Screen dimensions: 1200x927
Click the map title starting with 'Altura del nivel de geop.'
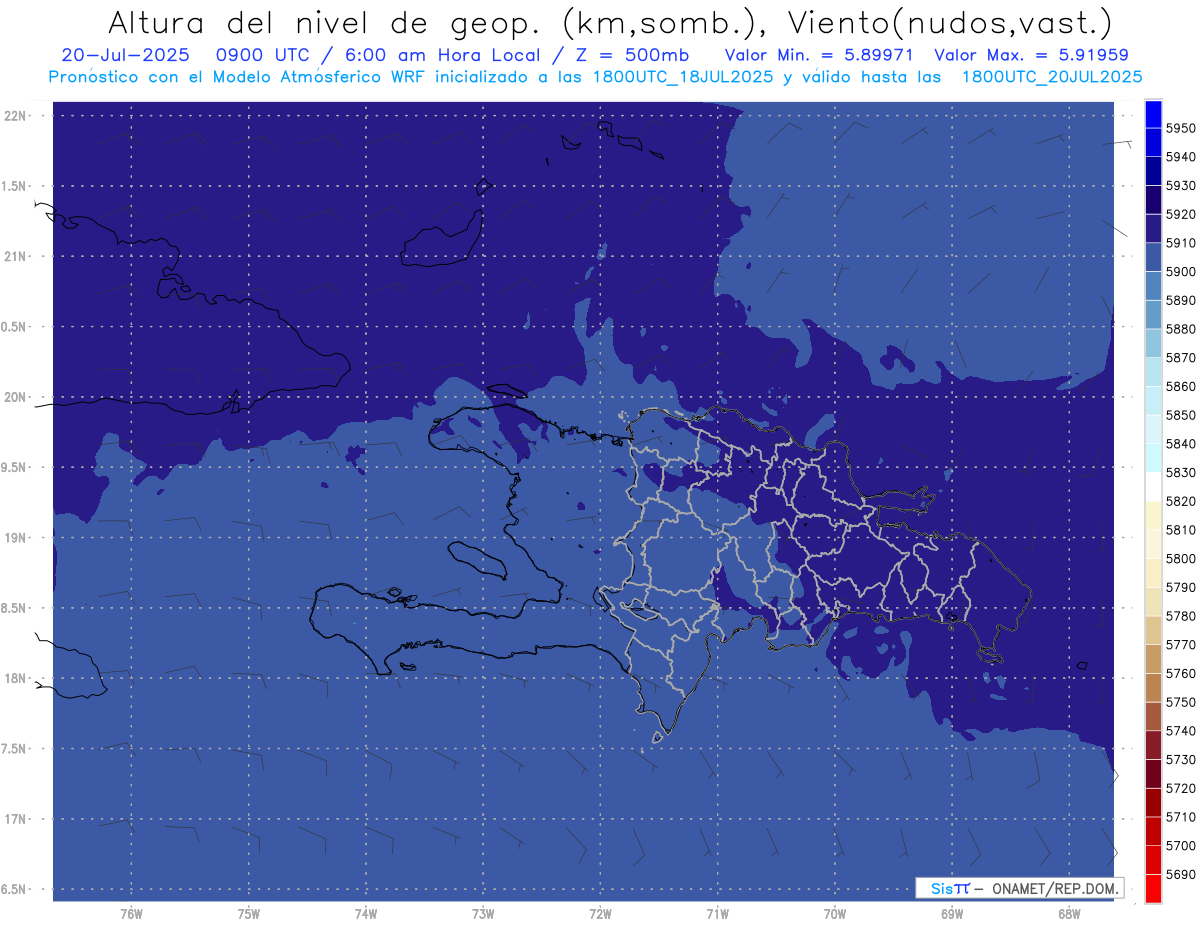click(608, 22)
